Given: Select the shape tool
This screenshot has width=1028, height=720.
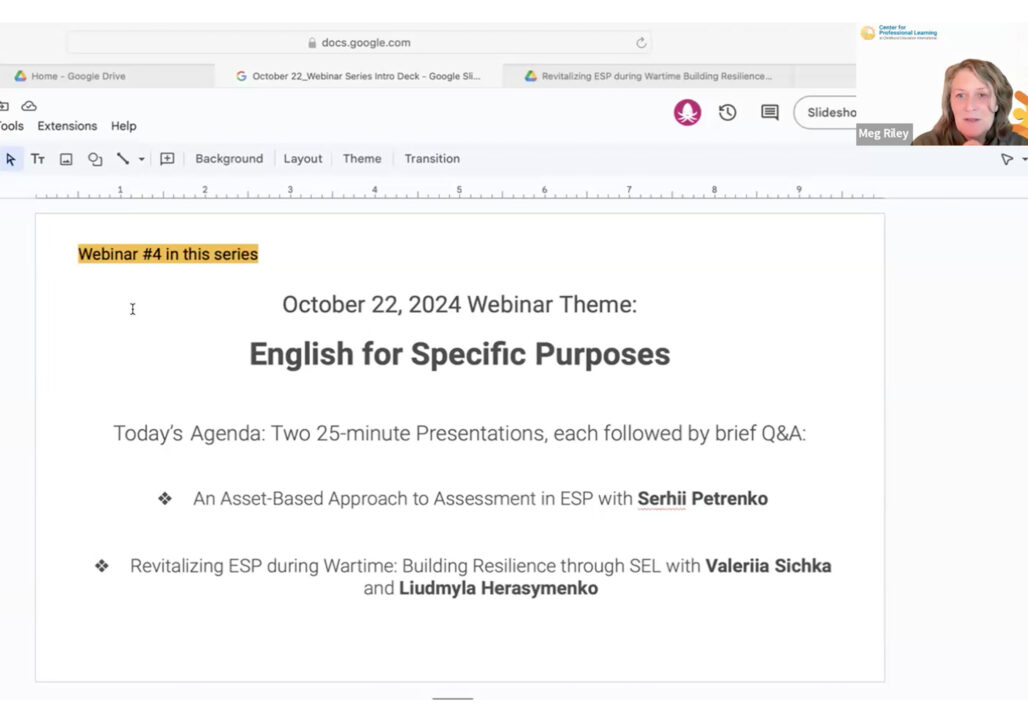Looking at the screenshot, I should (x=94, y=159).
